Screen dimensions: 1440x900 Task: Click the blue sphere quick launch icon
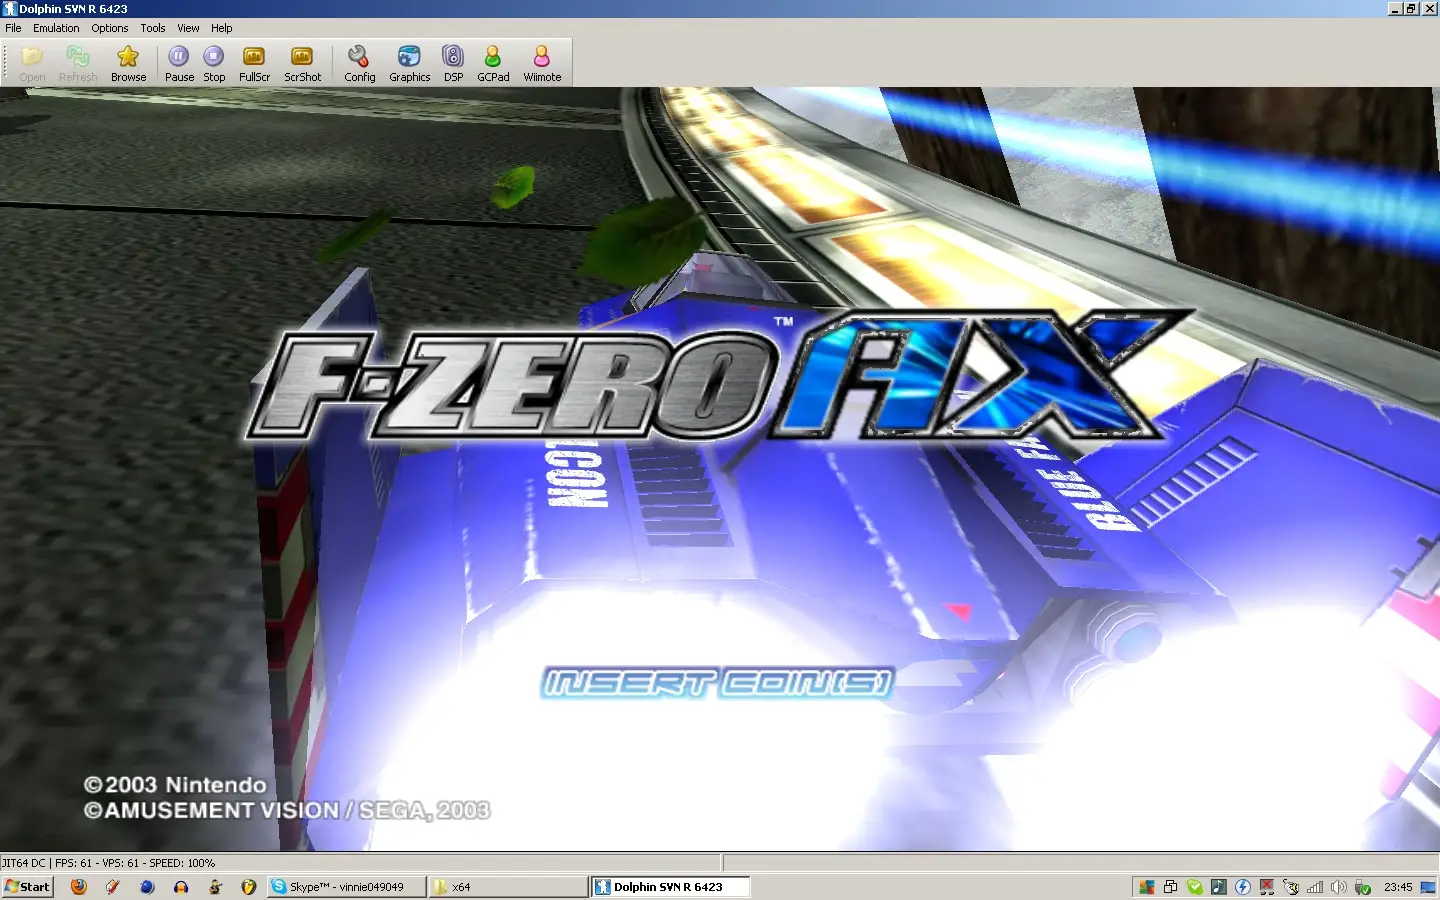[147, 887]
